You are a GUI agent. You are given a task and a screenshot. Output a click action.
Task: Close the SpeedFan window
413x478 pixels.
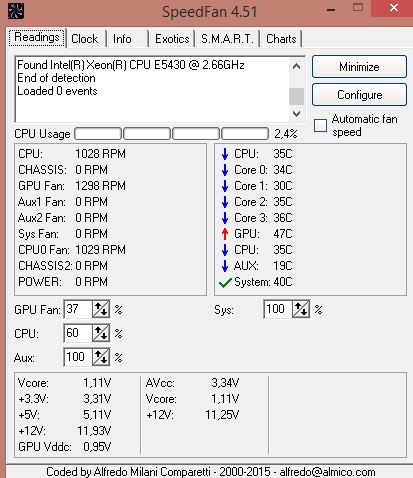click(x=394, y=8)
